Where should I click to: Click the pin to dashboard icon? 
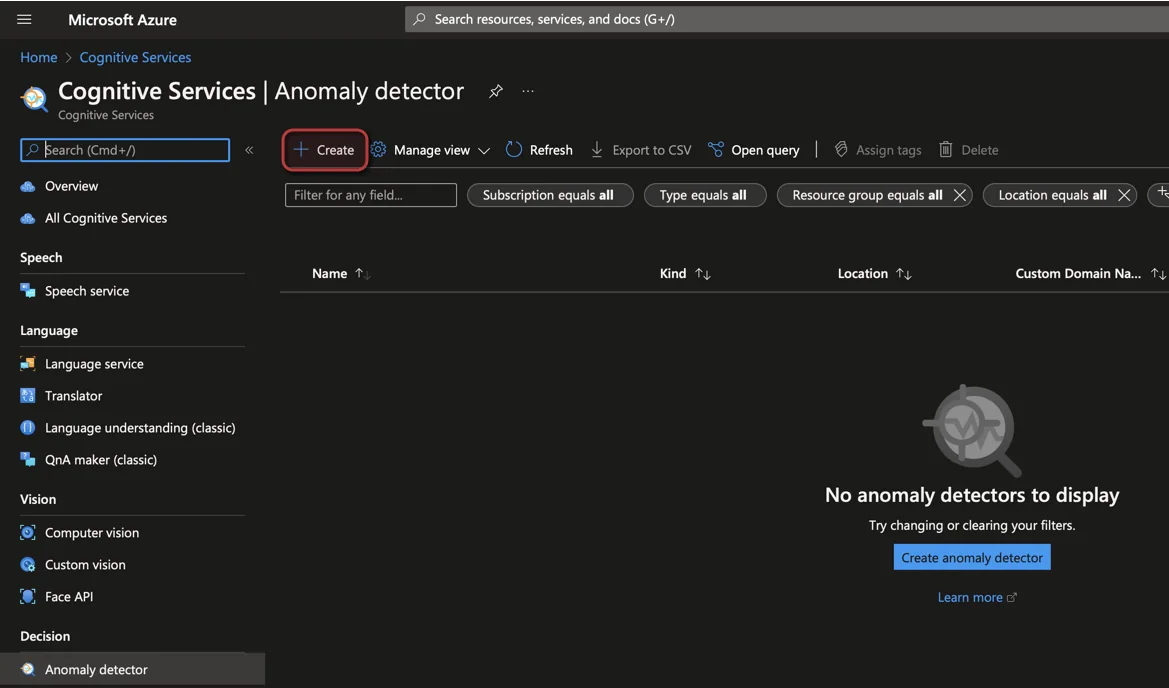pos(496,91)
